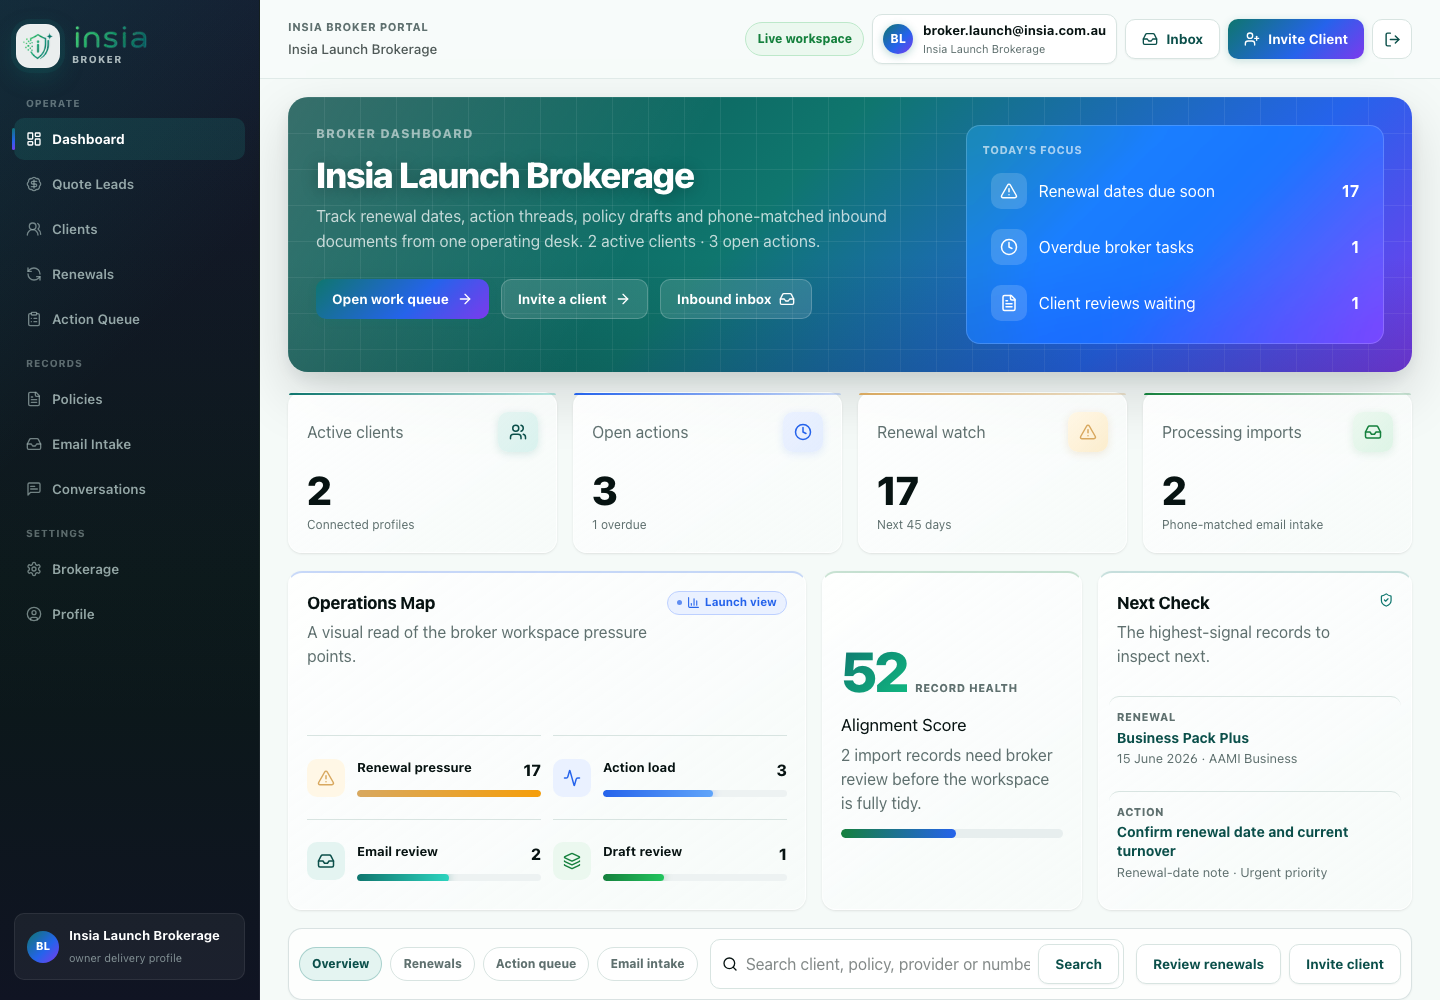1440x1000 pixels.
Task: Click the BL avatar in the header
Action: [x=898, y=39]
